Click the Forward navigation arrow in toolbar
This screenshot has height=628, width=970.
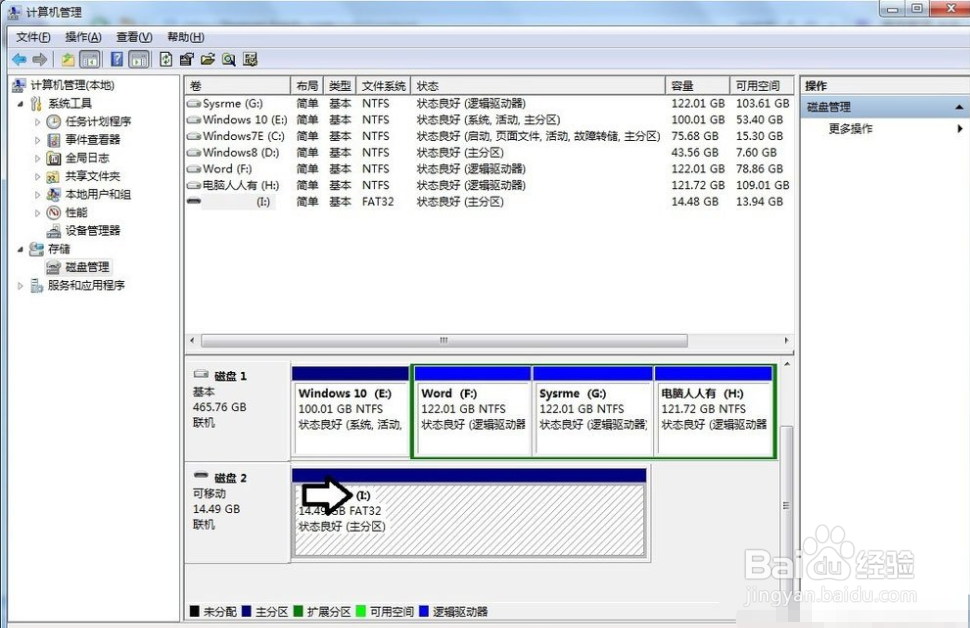pos(40,59)
